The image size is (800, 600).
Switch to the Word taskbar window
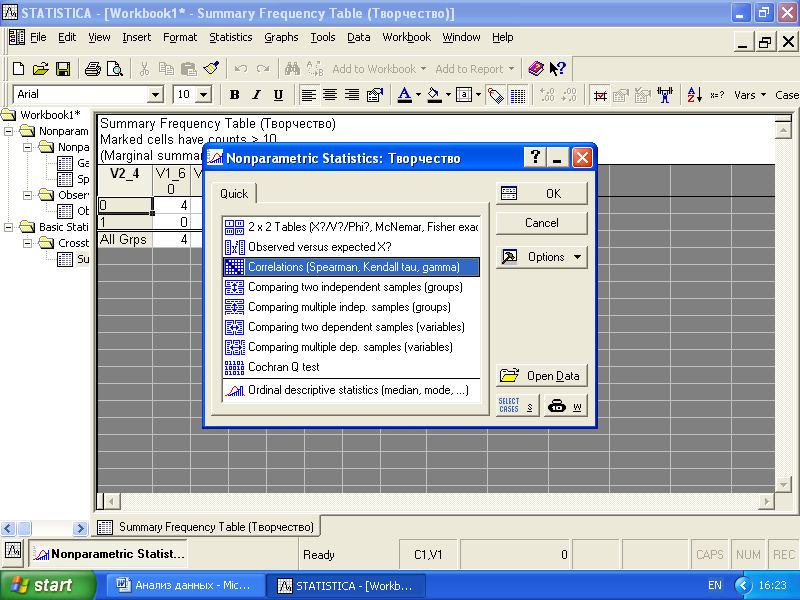185,585
